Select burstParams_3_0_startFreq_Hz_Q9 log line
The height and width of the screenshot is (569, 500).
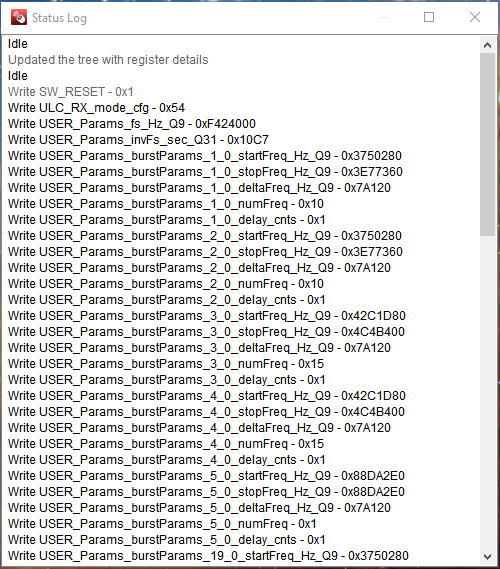[x=207, y=315]
